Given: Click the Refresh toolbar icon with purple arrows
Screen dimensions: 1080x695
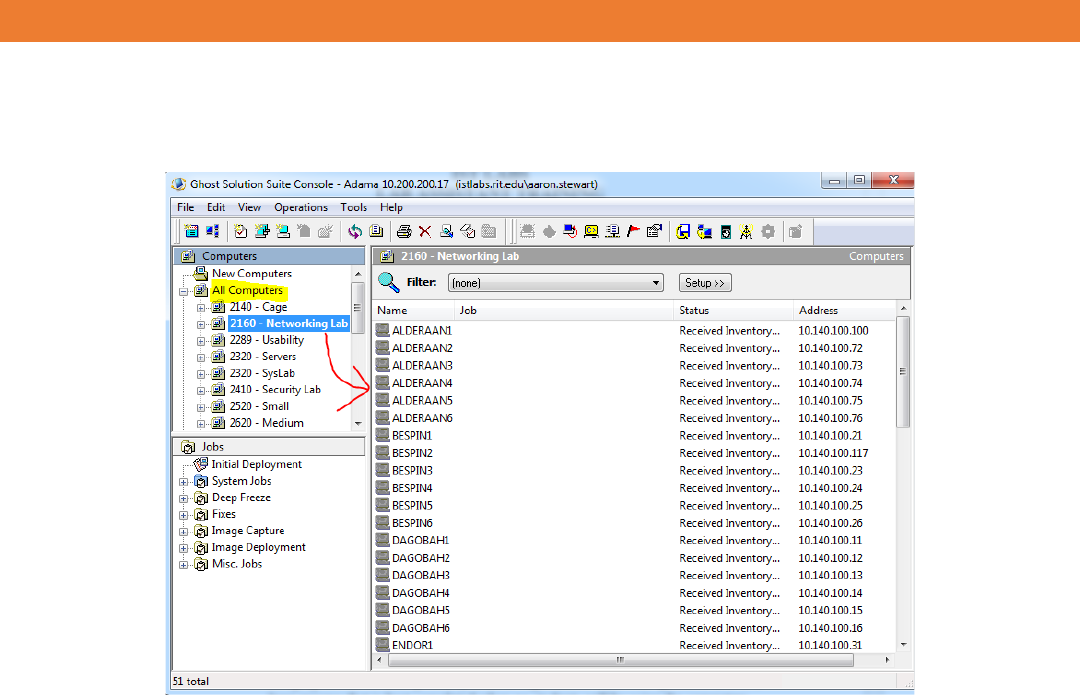Looking at the screenshot, I should [x=355, y=231].
